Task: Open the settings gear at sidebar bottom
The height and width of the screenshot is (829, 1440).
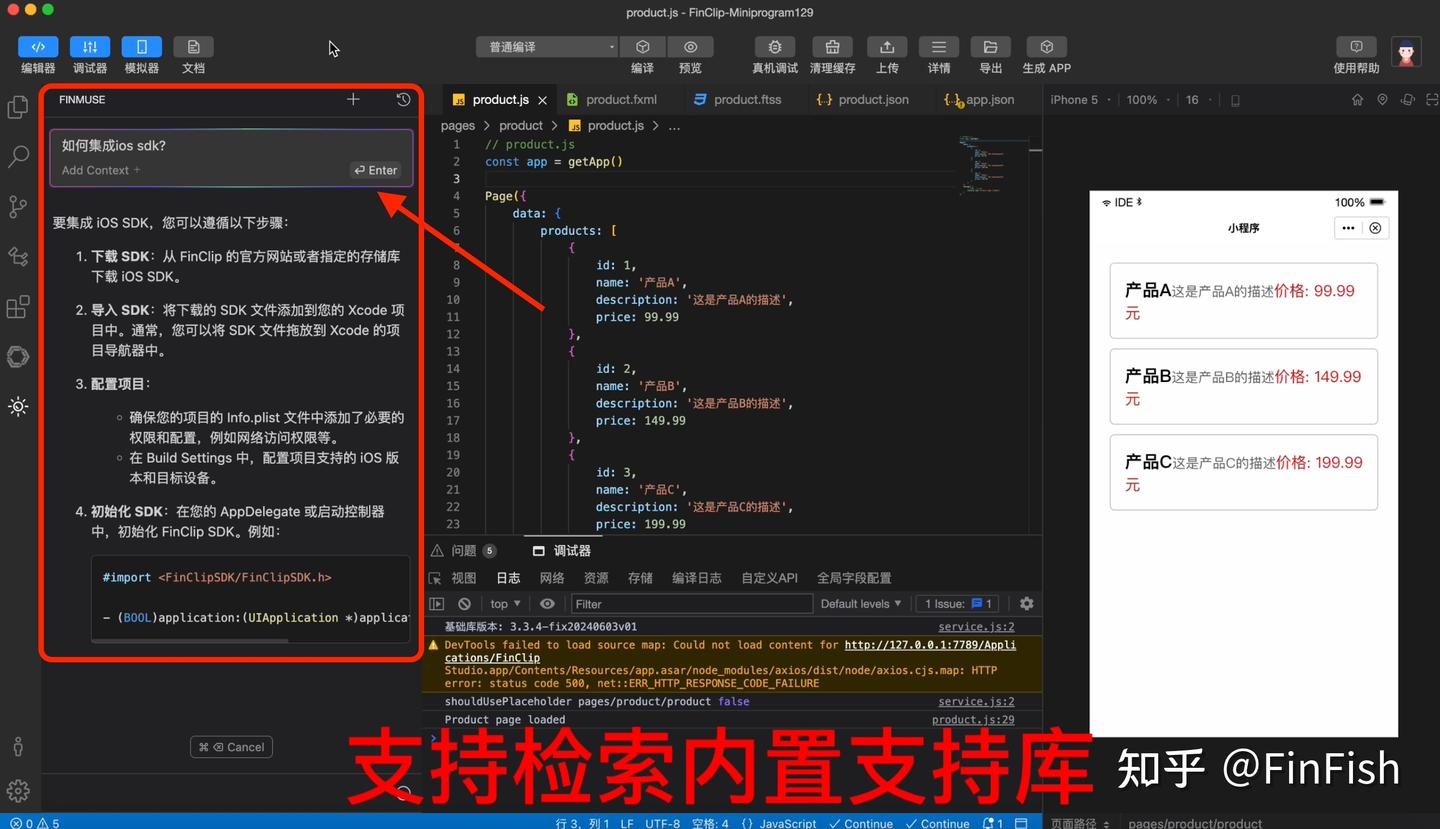Action: tap(18, 791)
